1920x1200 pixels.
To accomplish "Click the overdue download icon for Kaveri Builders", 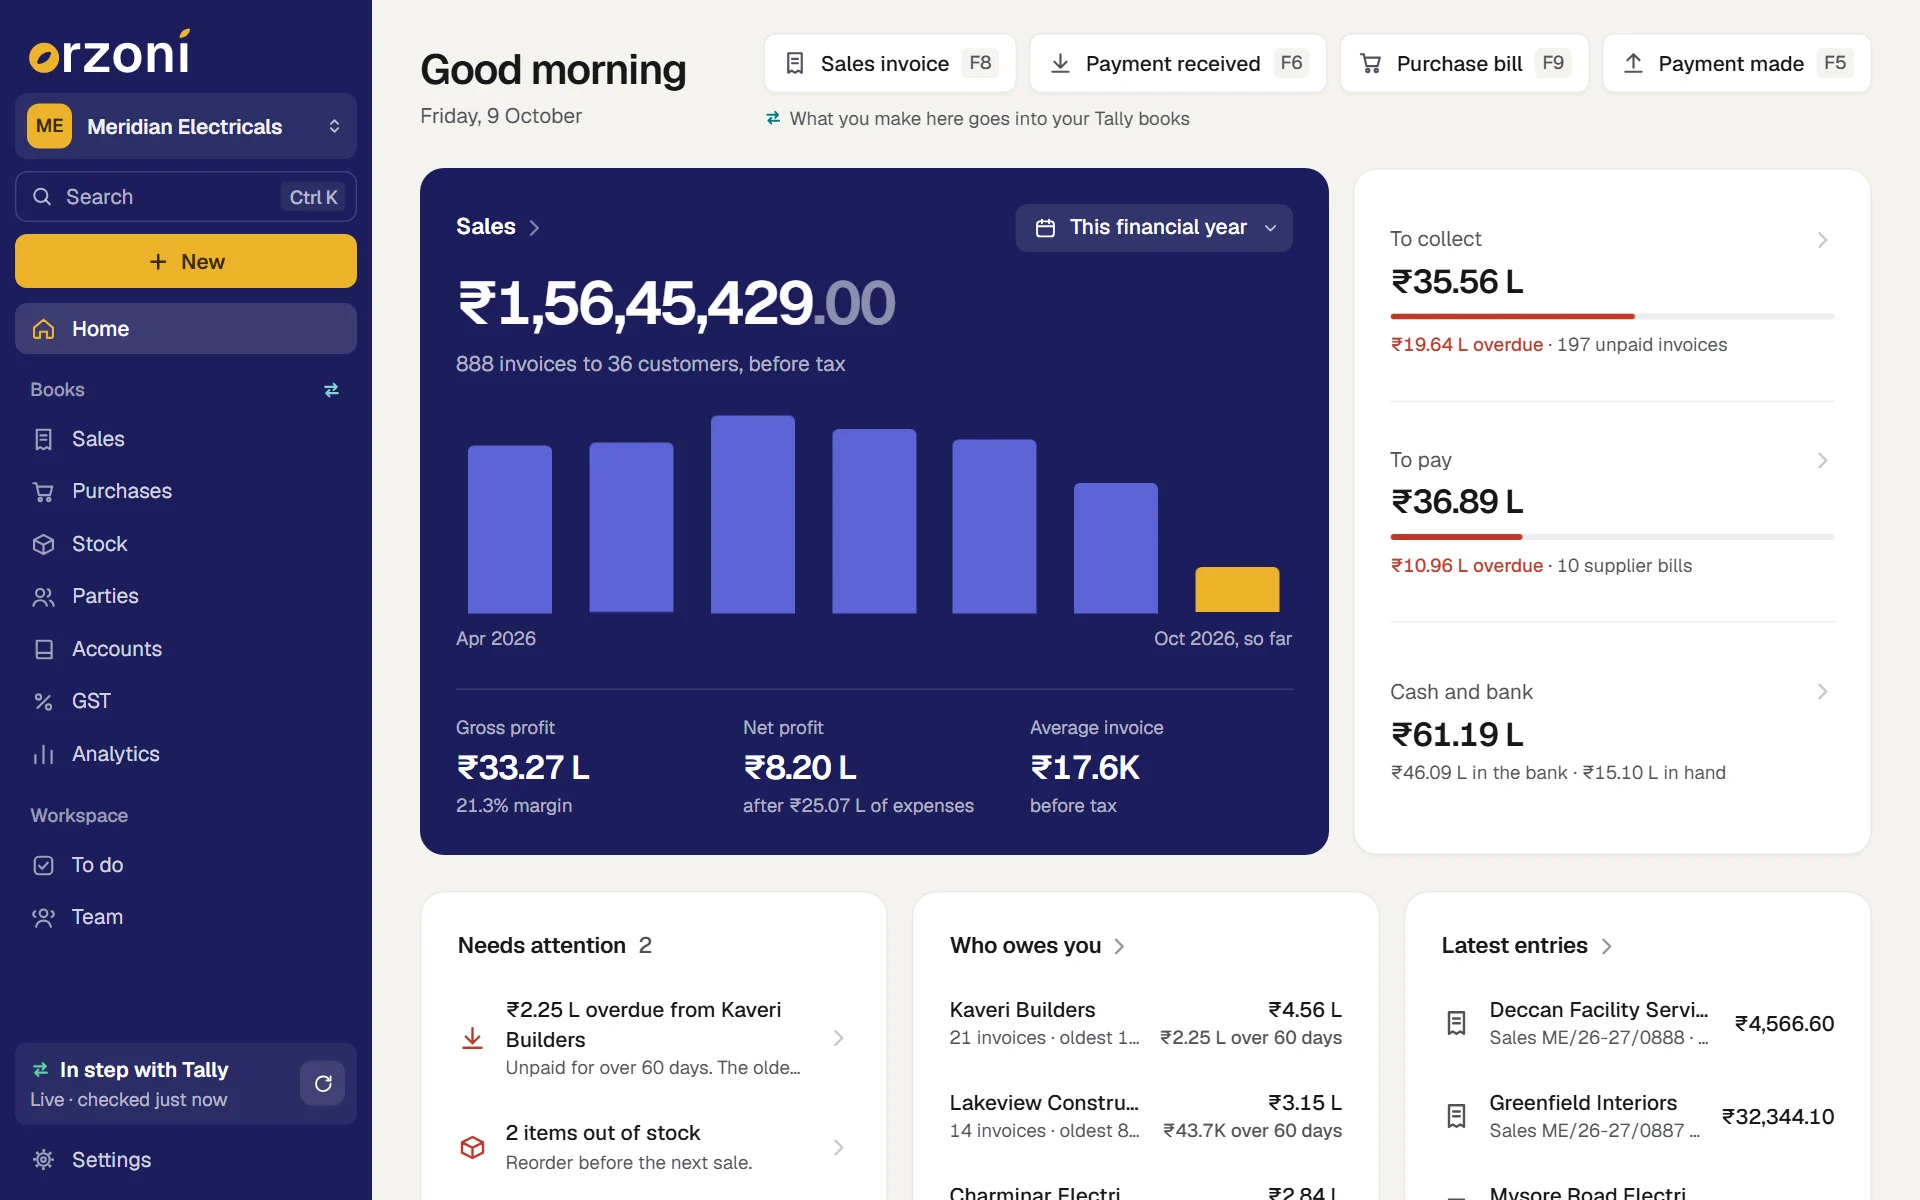I will (472, 1038).
